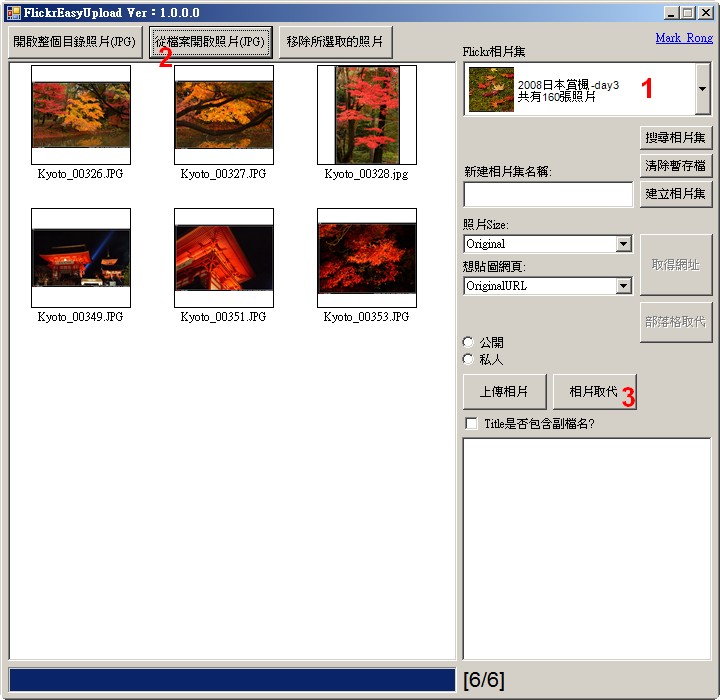
Task: Click 移除所選取的照片 button
Action: (x=335, y=42)
